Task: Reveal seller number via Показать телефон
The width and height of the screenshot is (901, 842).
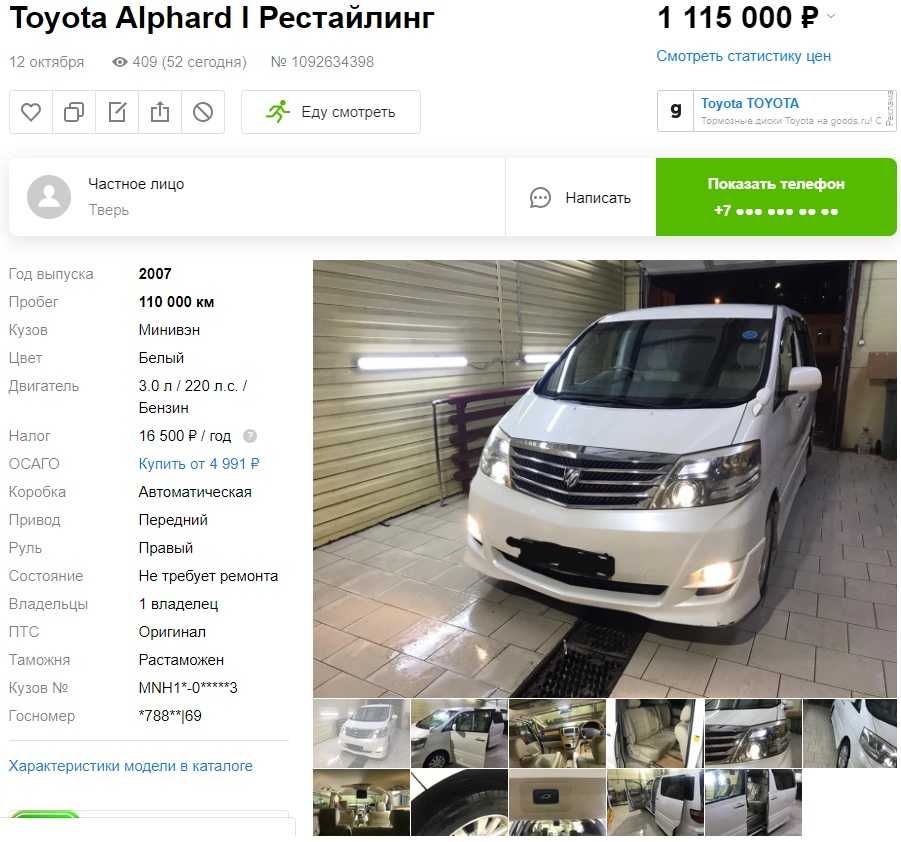Action: click(776, 197)
